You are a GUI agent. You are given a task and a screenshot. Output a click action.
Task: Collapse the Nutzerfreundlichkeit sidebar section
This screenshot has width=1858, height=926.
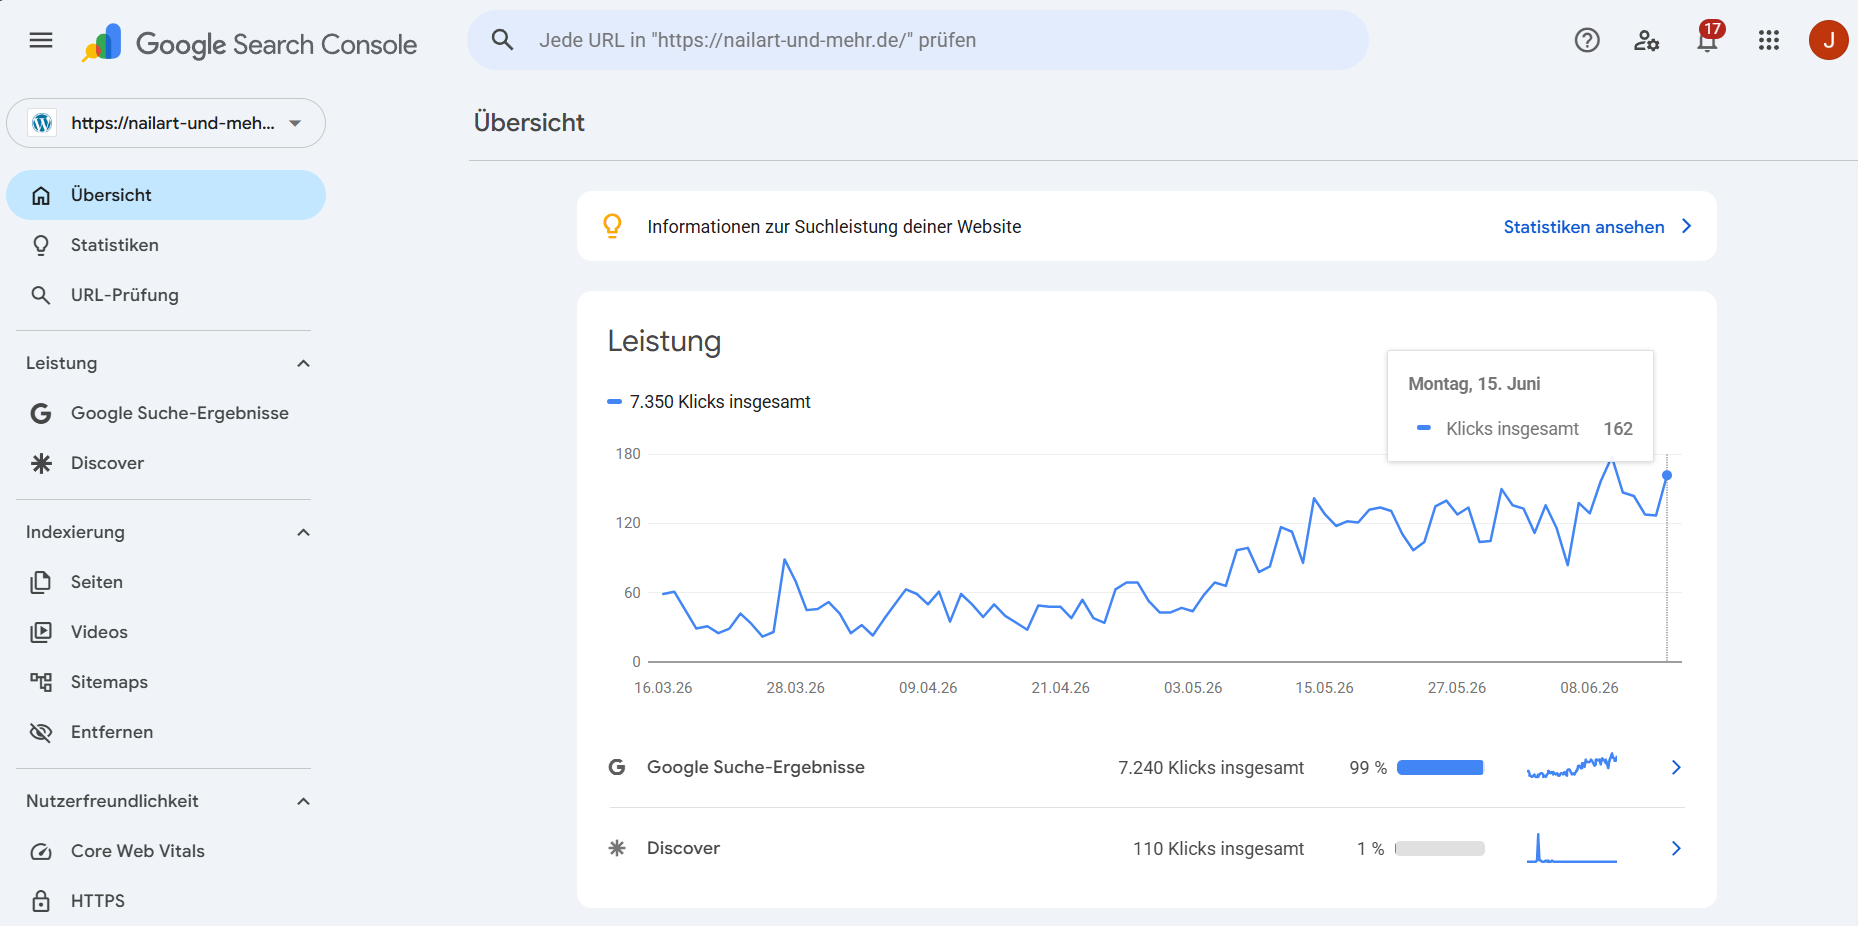pos(304,801)
